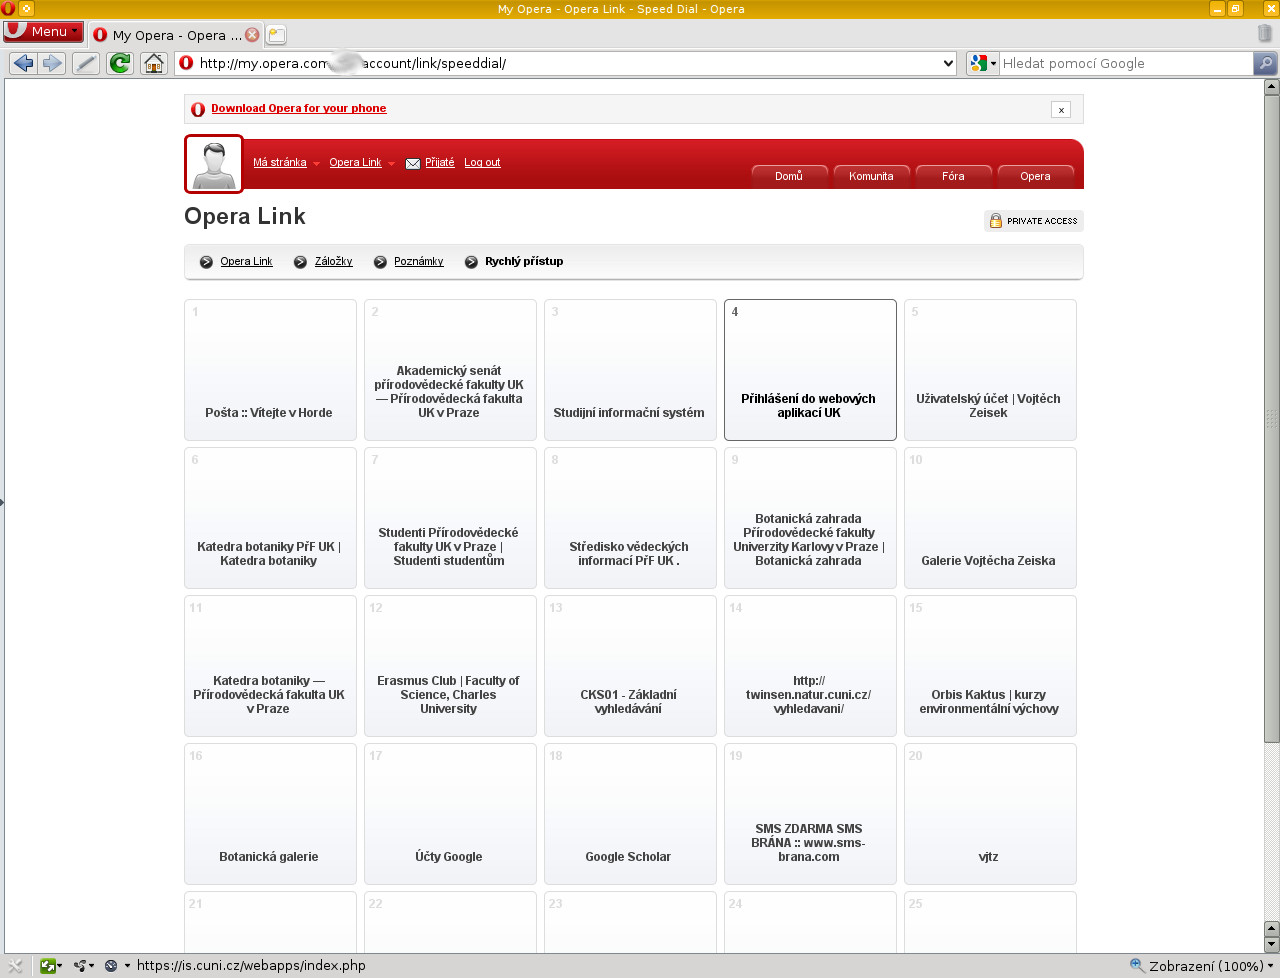Open the Opera Link header link
1280x978 pixels.
355,162
